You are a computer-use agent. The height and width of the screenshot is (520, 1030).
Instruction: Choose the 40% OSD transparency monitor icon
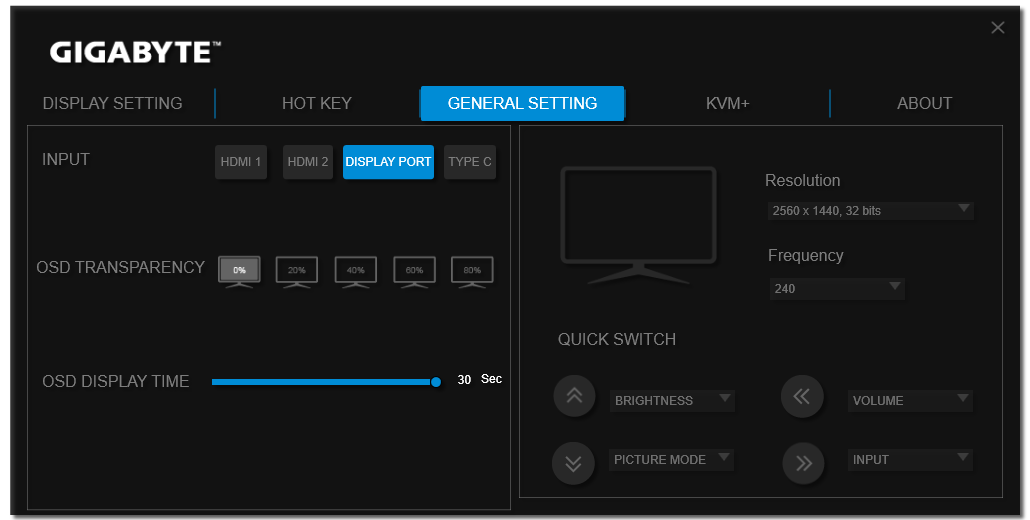pyautogui.click(x=355, y=272)
